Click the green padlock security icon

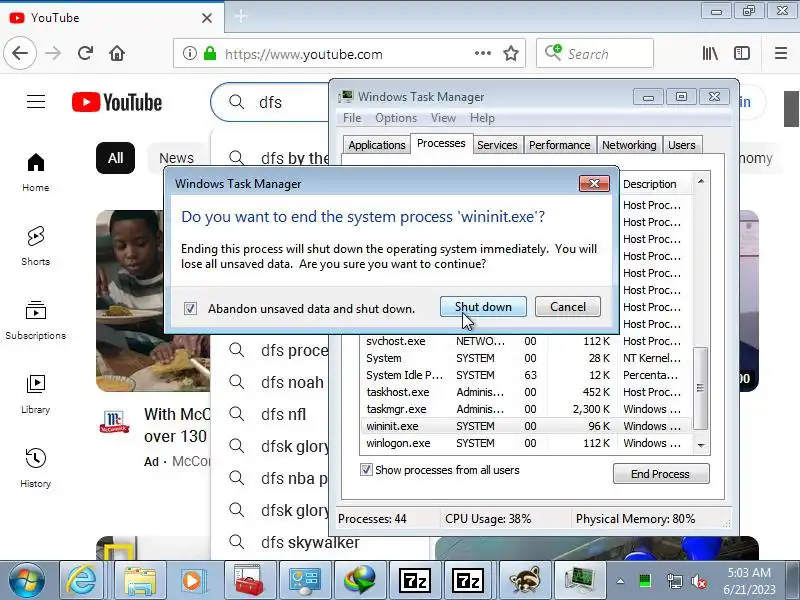[210, 53]
